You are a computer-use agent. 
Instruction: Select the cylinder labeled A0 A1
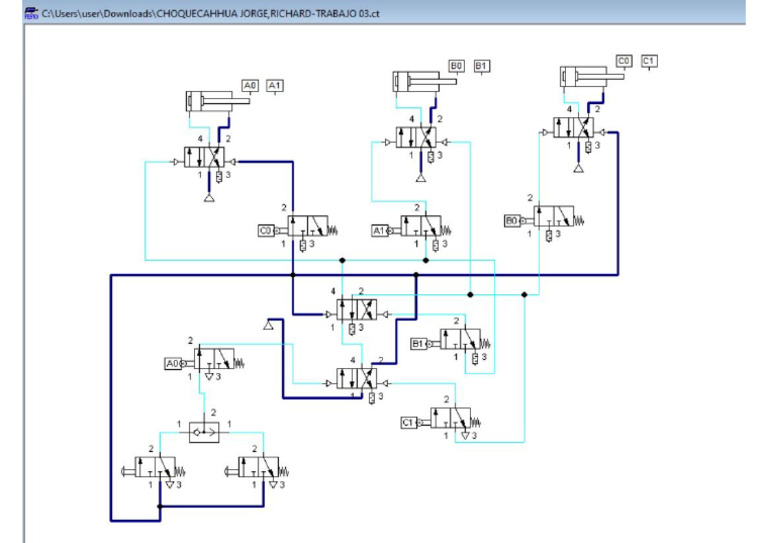tap(217, 101)
